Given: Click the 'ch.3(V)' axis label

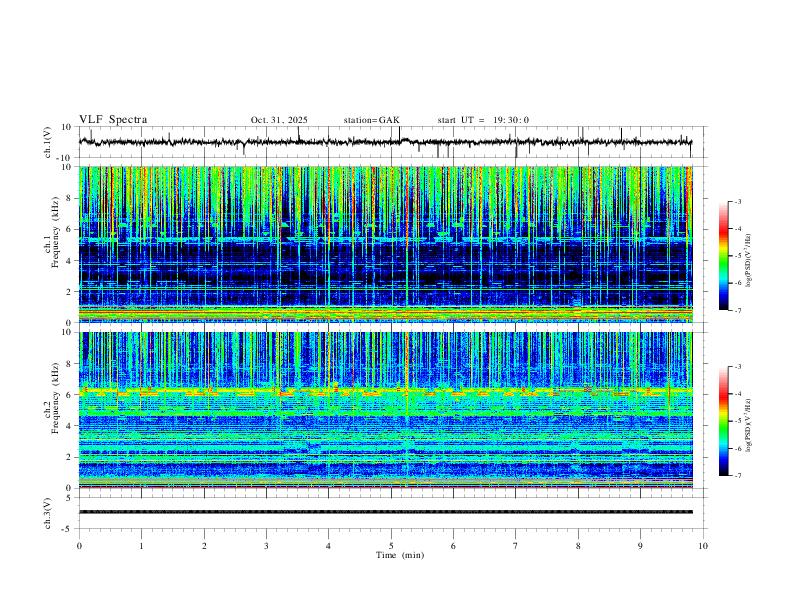Looking at the screenshot, I should point(48,513).
